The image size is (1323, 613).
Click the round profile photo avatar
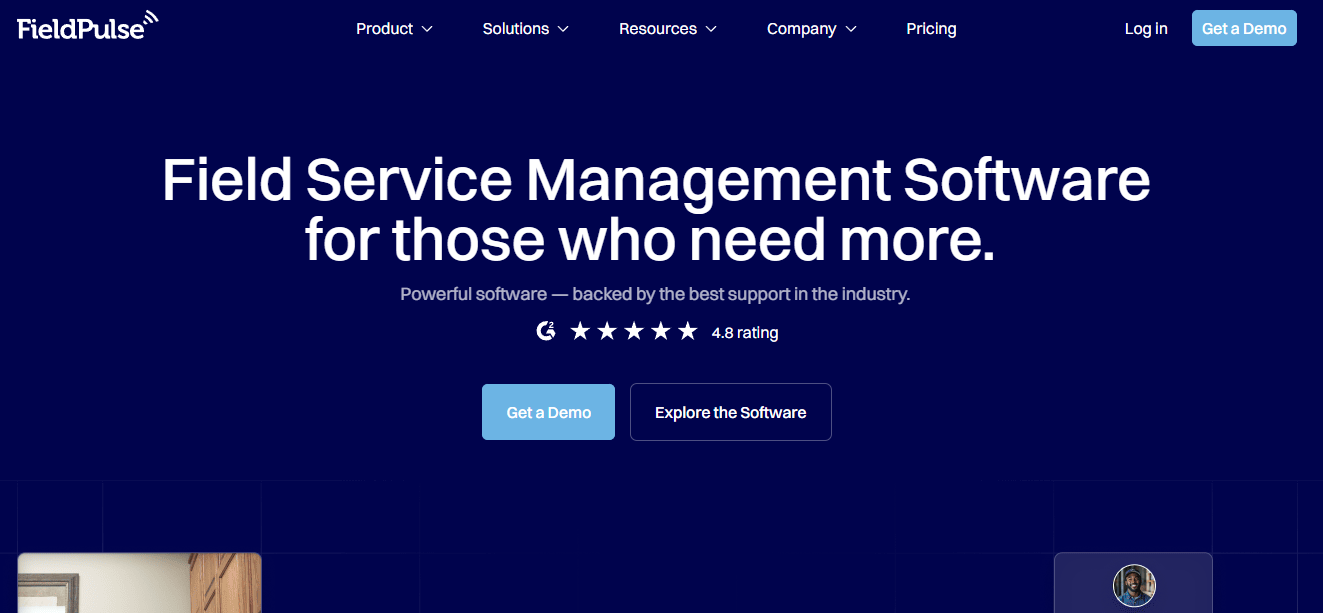1134,586
